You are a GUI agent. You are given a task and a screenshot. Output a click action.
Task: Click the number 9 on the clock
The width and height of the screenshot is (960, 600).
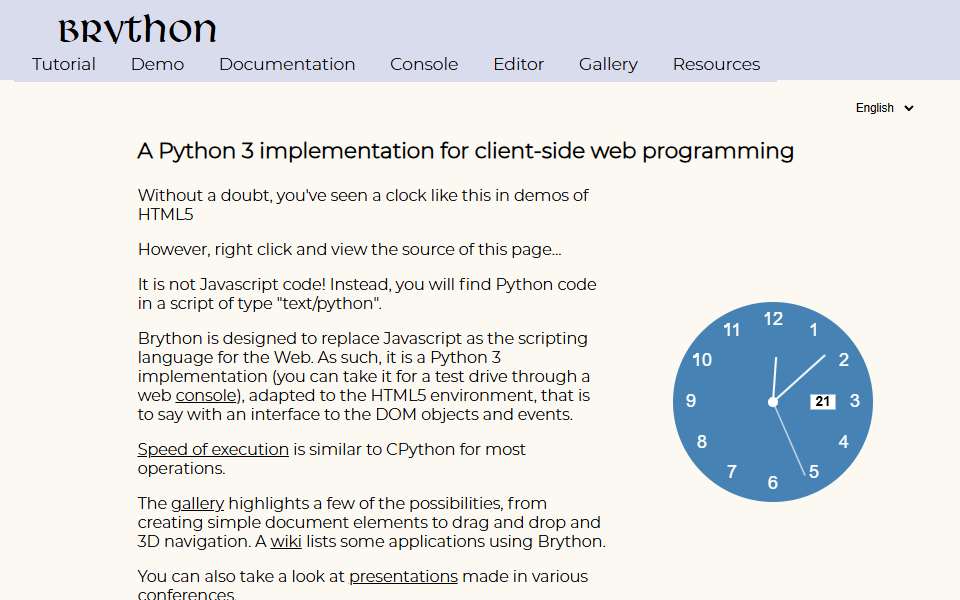(691, 401)
